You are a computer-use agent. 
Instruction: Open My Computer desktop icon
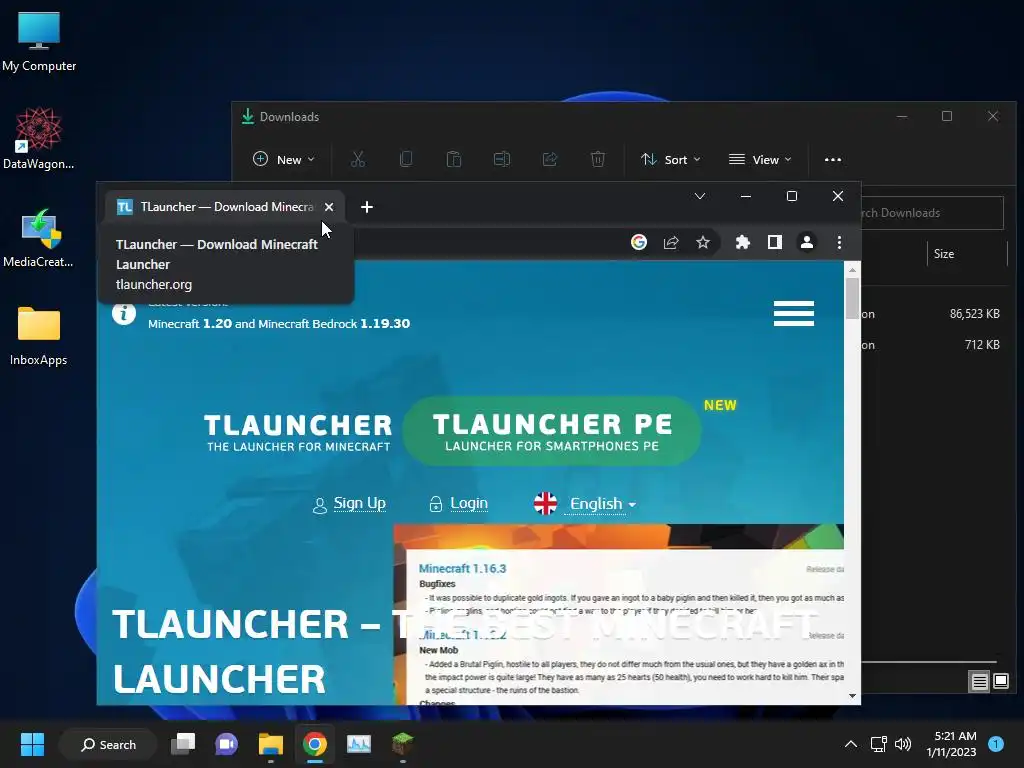tap(39, 42)
